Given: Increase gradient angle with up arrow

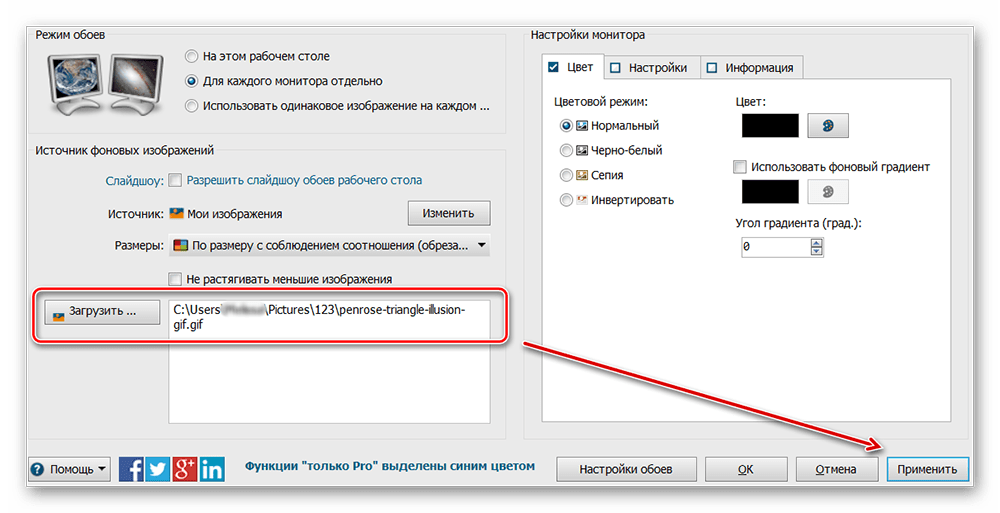Looking at the screenshot, I should [817, 242].
